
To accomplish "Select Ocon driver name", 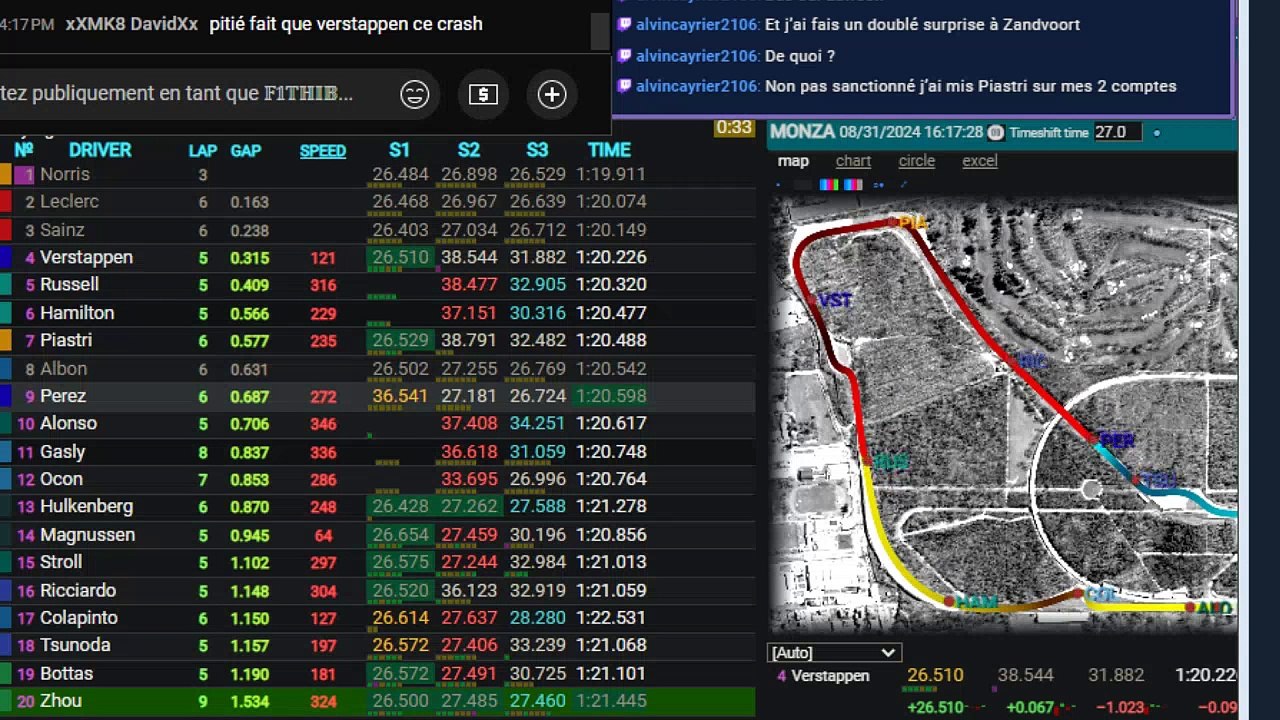I will click(x=61, y=480).
